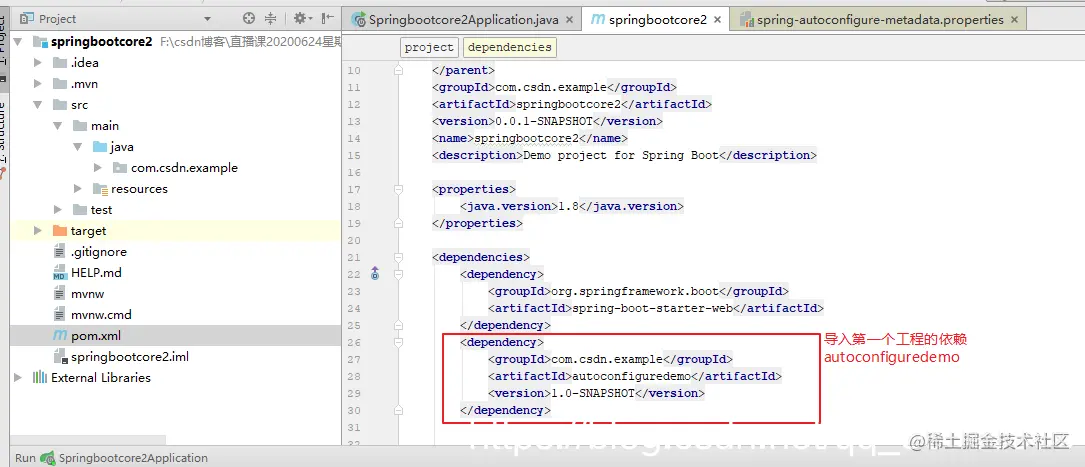The image size is (1085, 467).
Task: Click the pom.xml Maven file icon
Action: (x=60, y=336)
